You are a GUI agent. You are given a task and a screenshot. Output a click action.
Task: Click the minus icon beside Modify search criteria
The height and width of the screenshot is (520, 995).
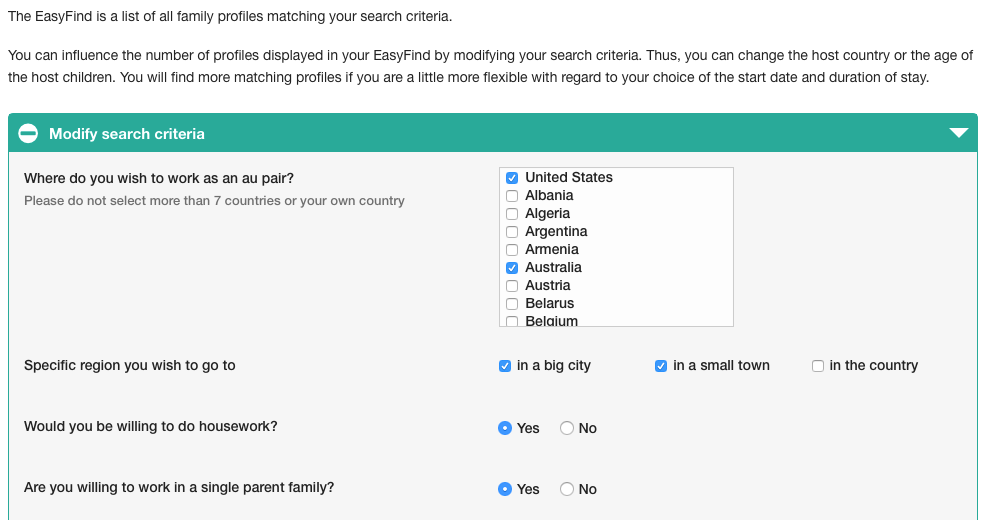click(28, 133)
